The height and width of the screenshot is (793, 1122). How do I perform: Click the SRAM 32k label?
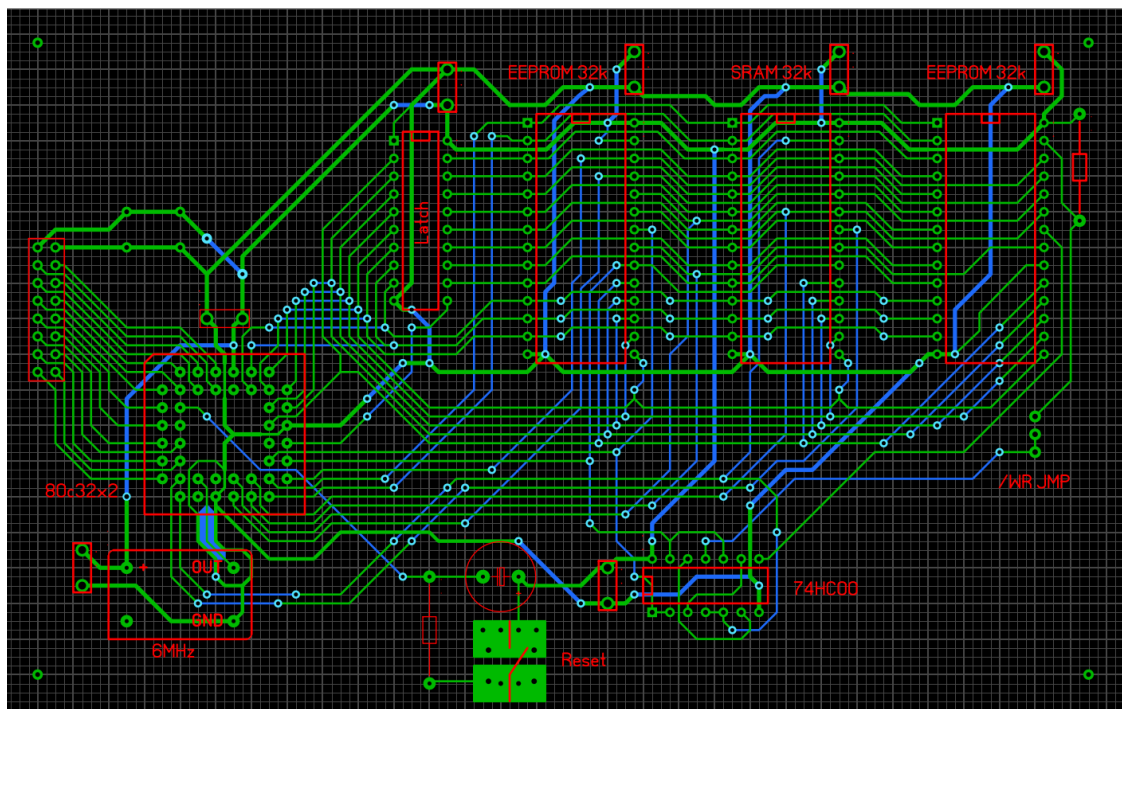tap(771, 73)
